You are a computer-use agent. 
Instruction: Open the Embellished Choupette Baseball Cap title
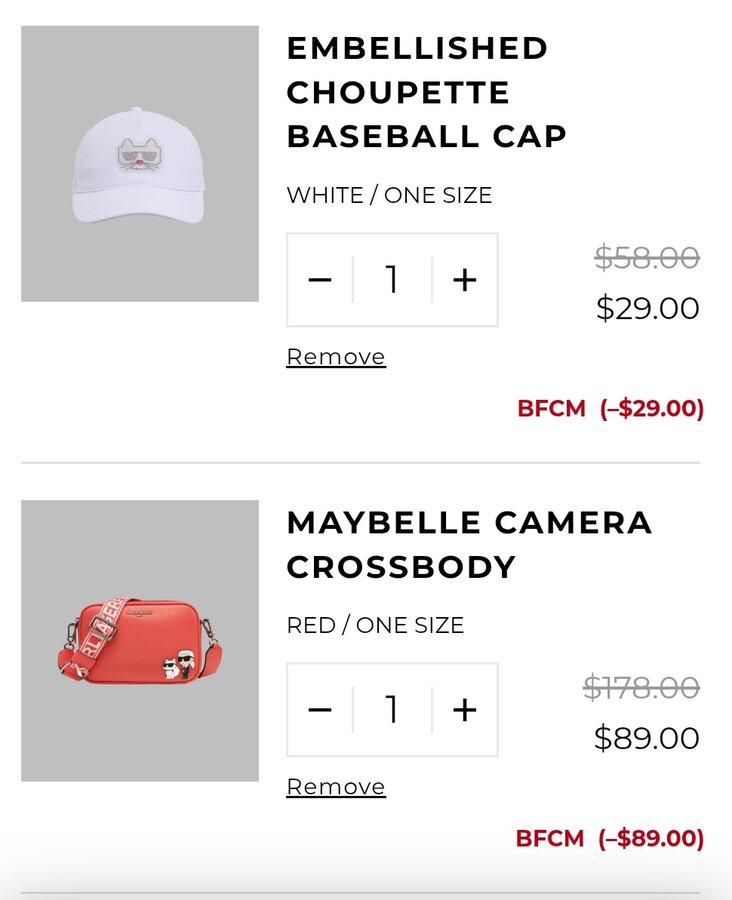click(426, 92)
